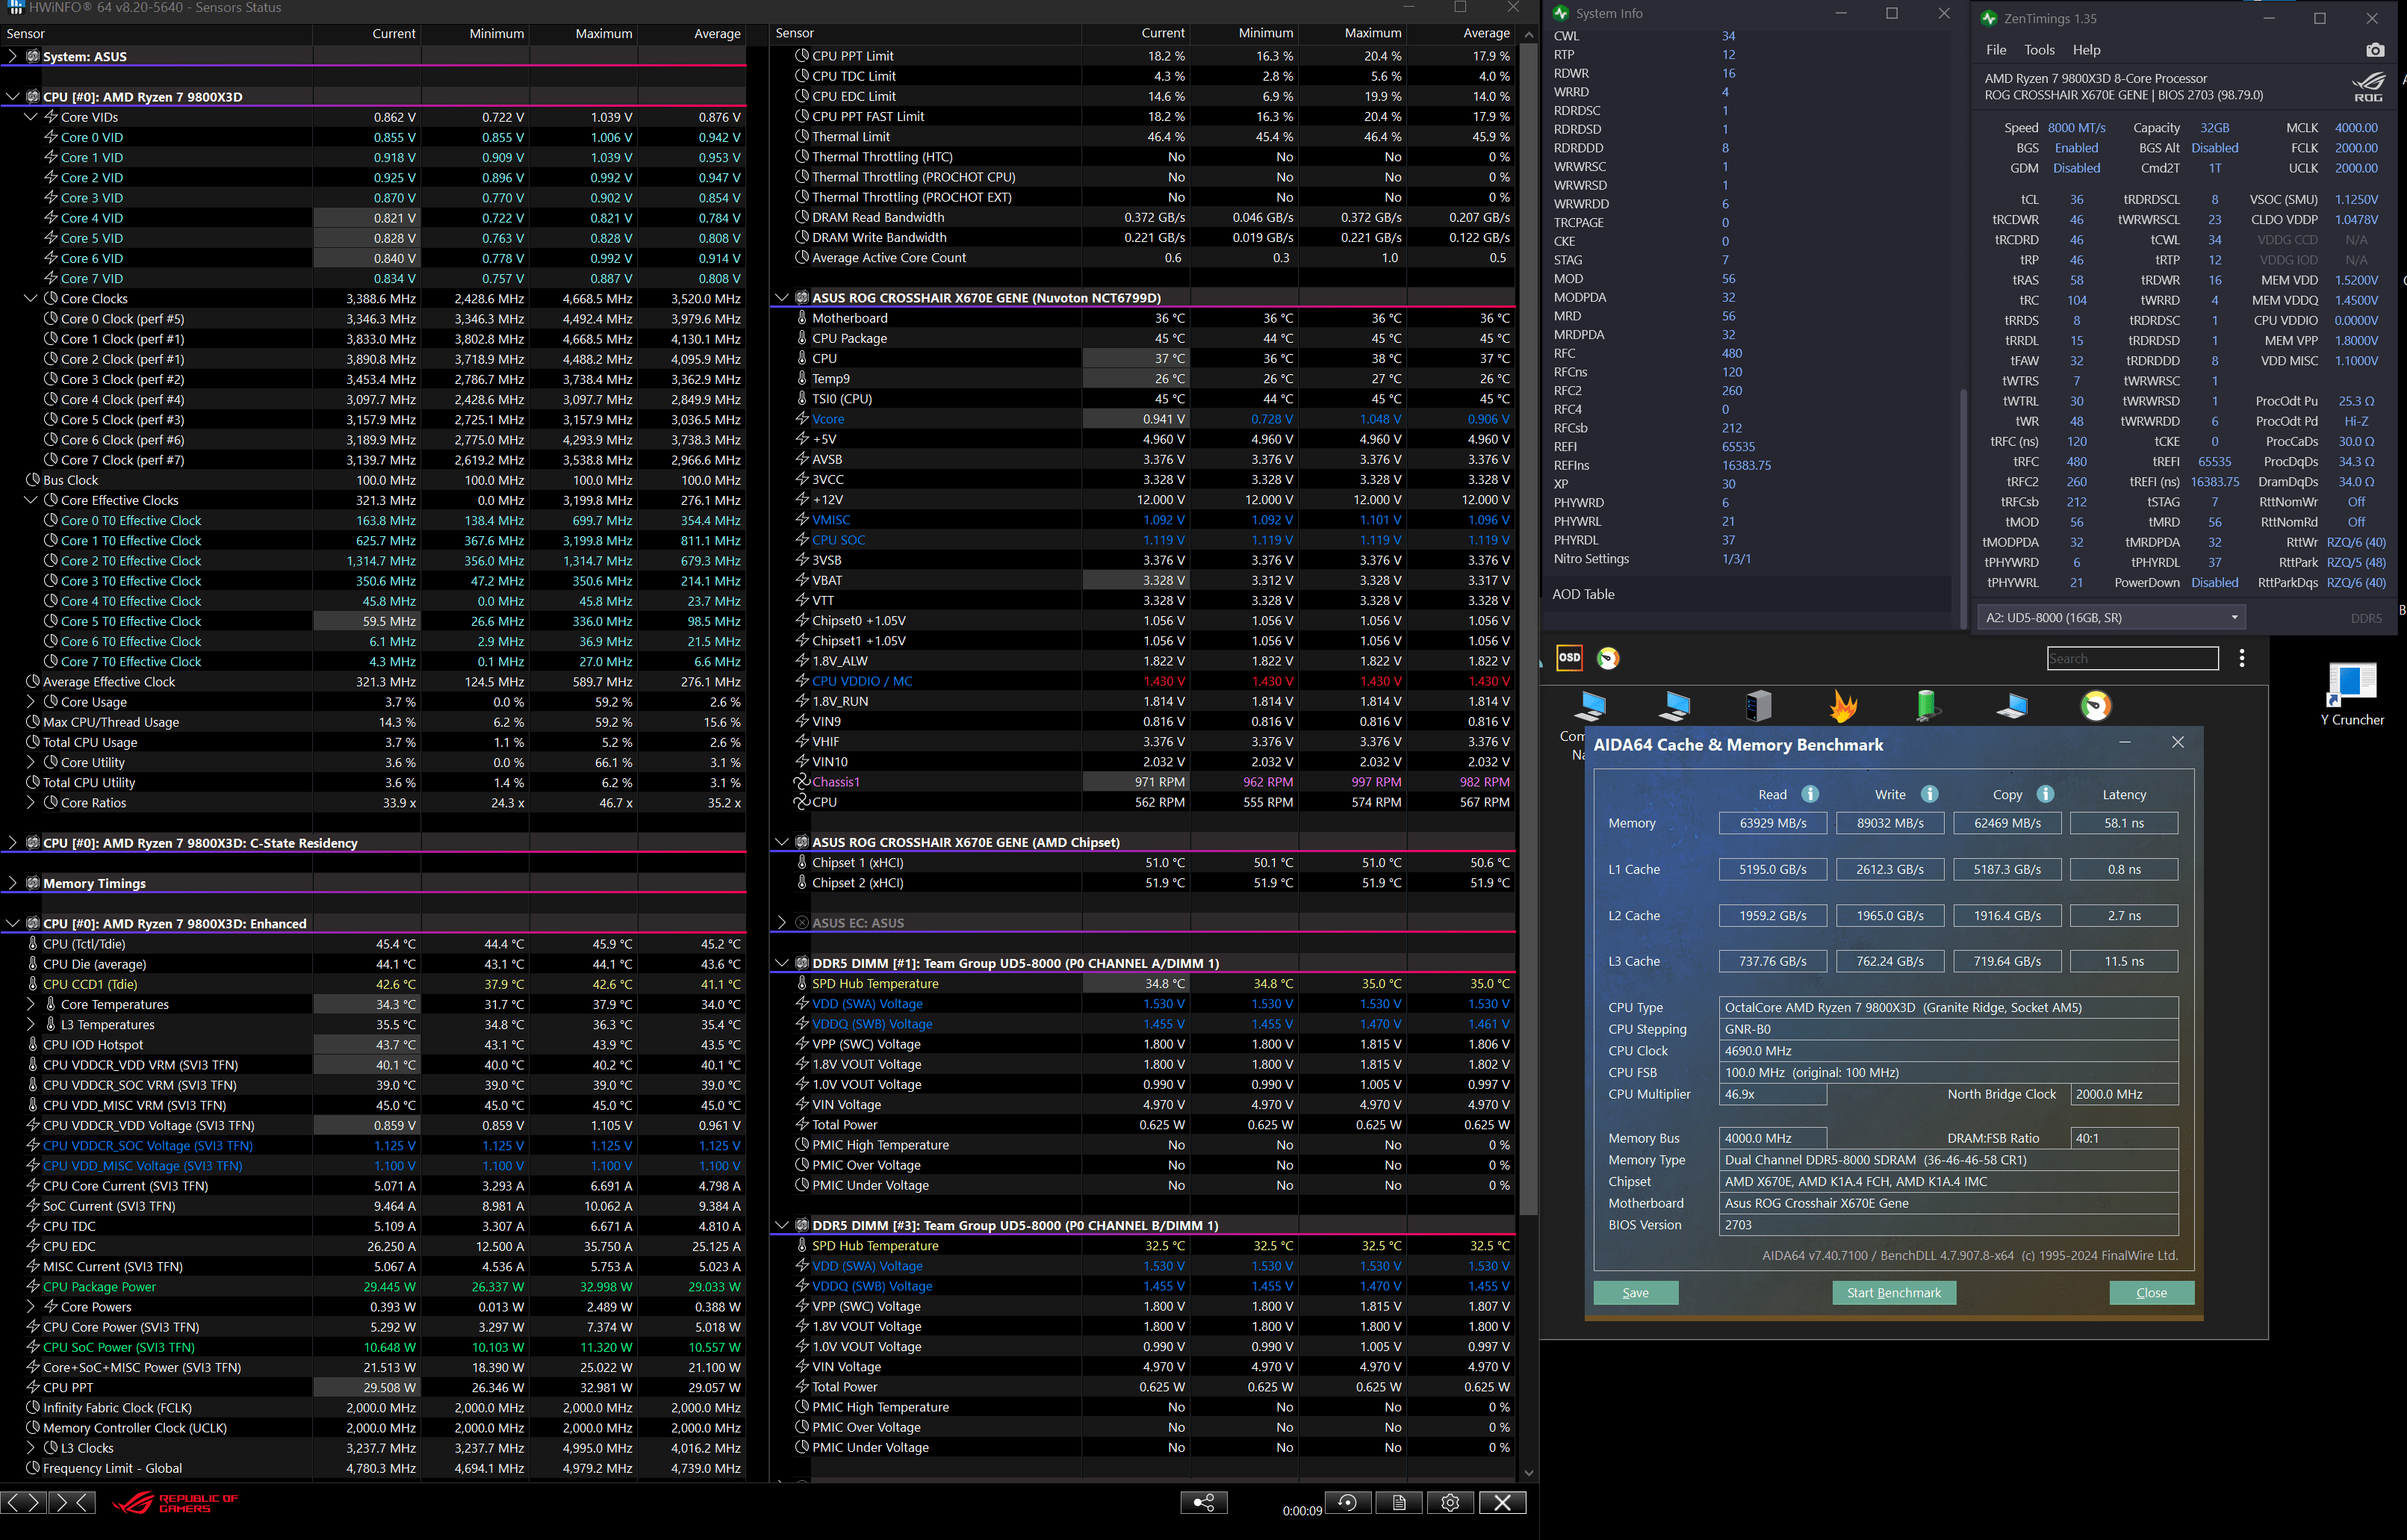The width and height of the screenshot is (2407, 1540).
Task: Click the ZenTimings camera screenshot icon
Action: pyautogui.click(x=2375, y=50)
